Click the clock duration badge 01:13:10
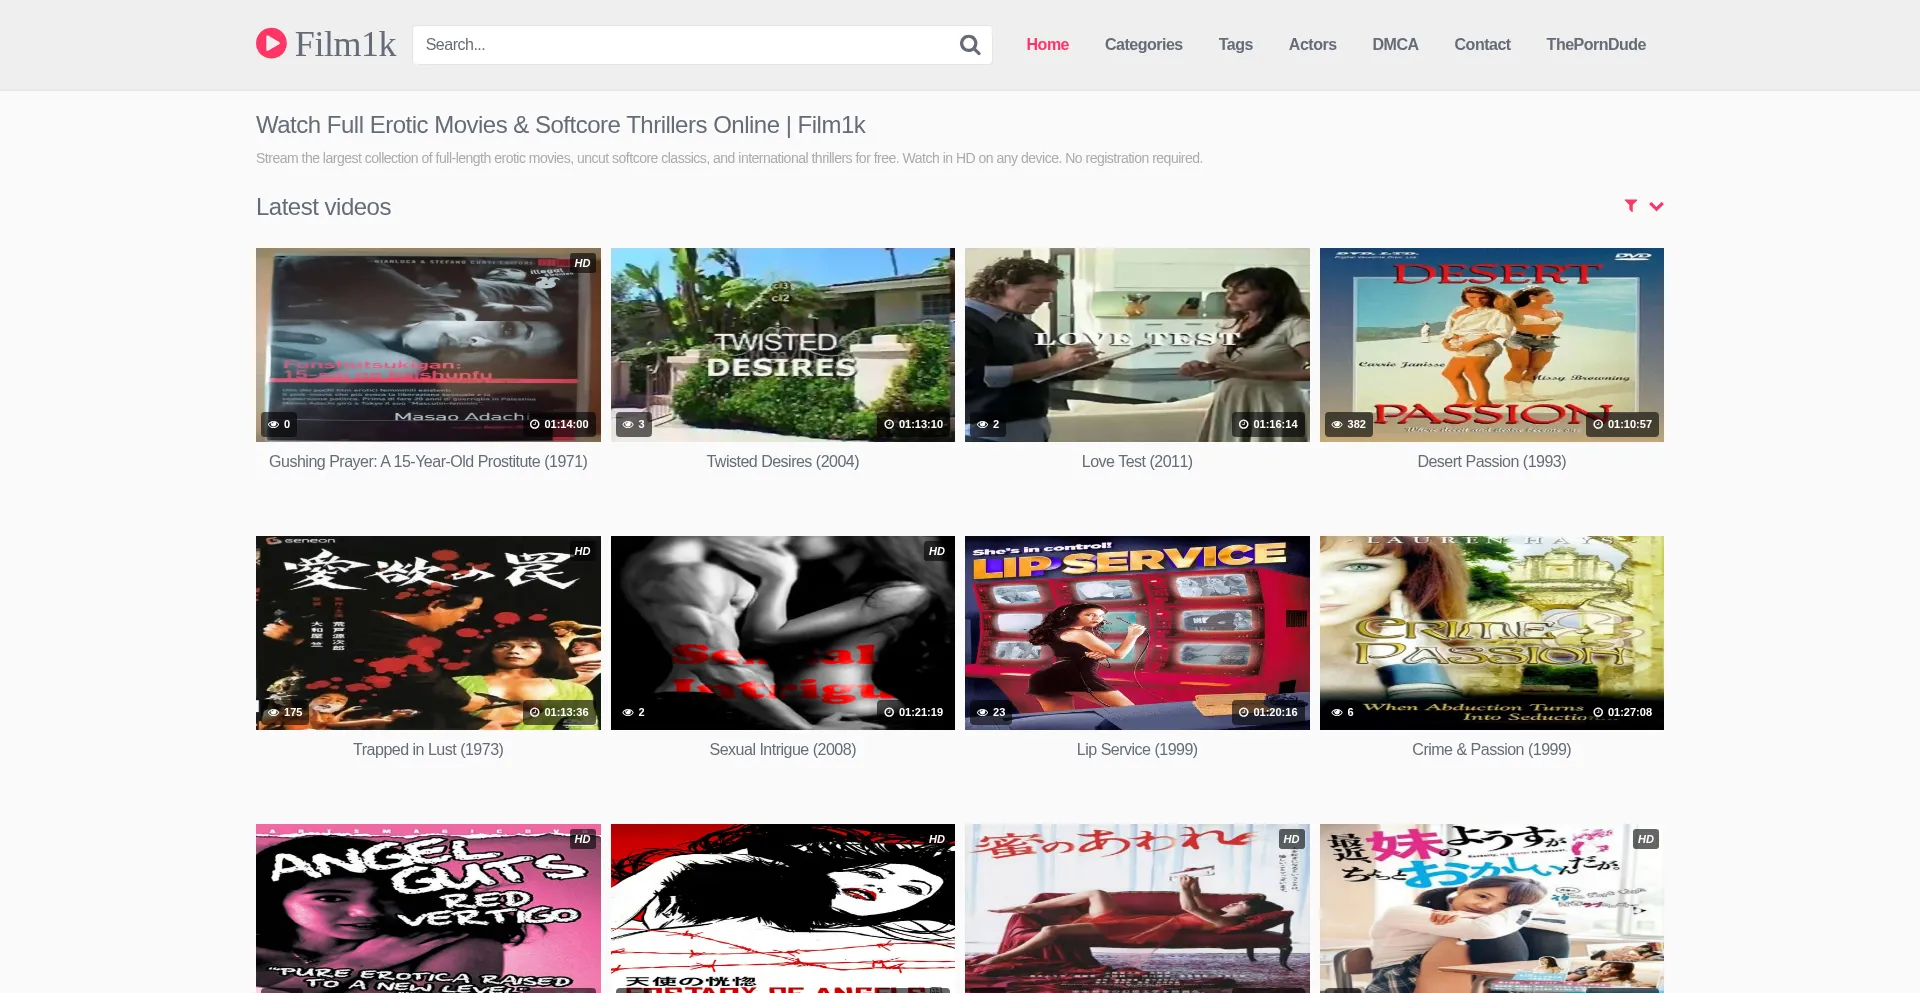The image size is (1920, 993). 914,424
